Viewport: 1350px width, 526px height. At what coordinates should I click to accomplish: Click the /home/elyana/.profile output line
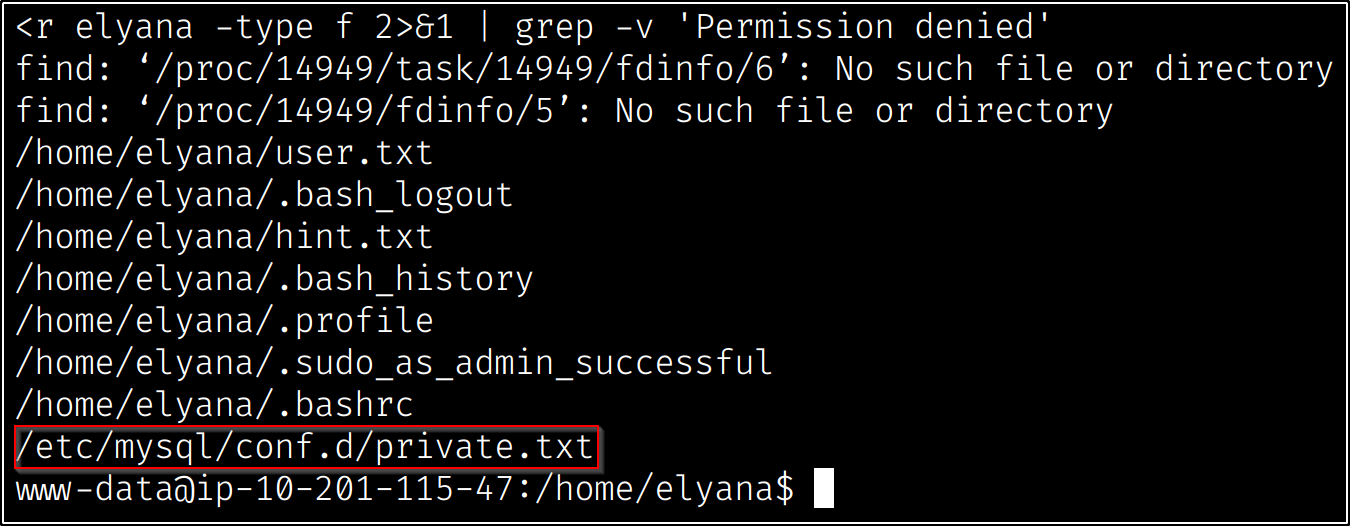pyautogui.click(x=224, y=321)
